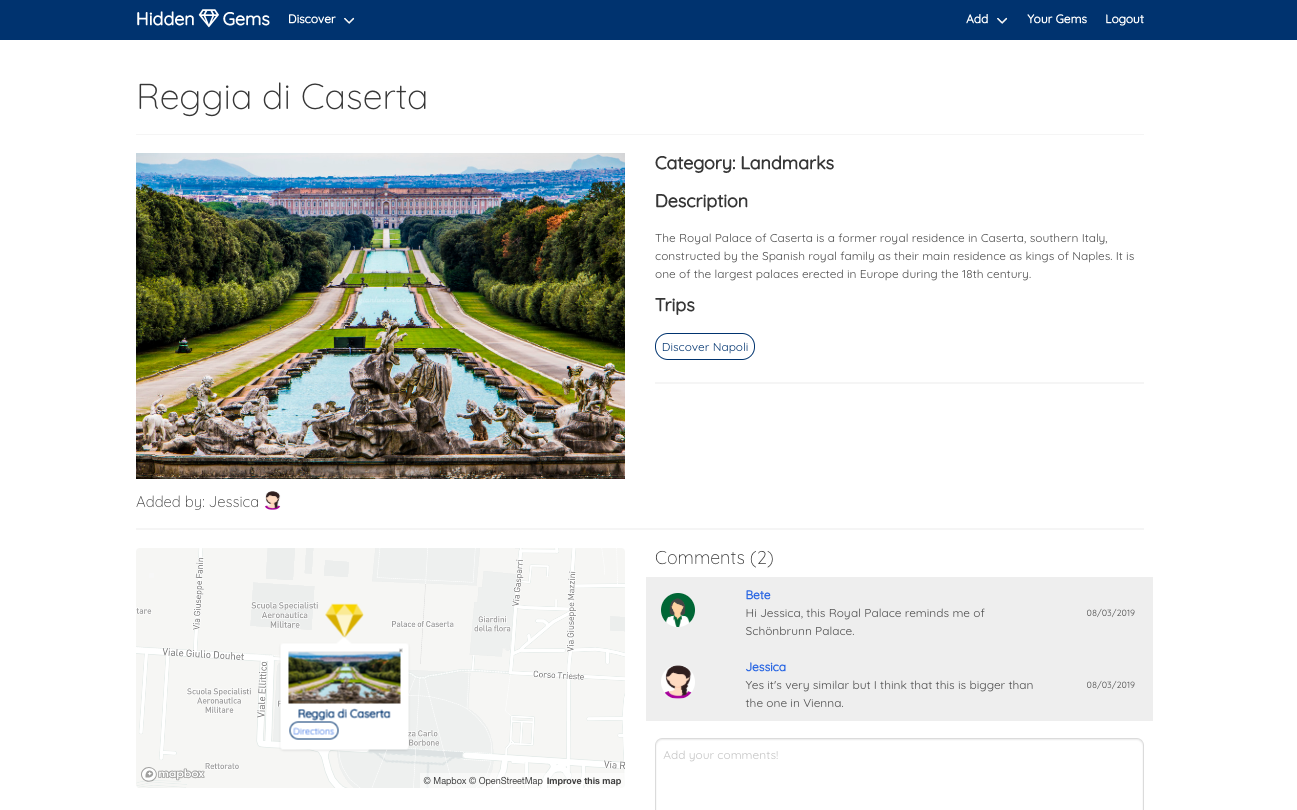Select Your Gems in the navigation bar
Screen dimensions: 1297x810
point(1056,18)
